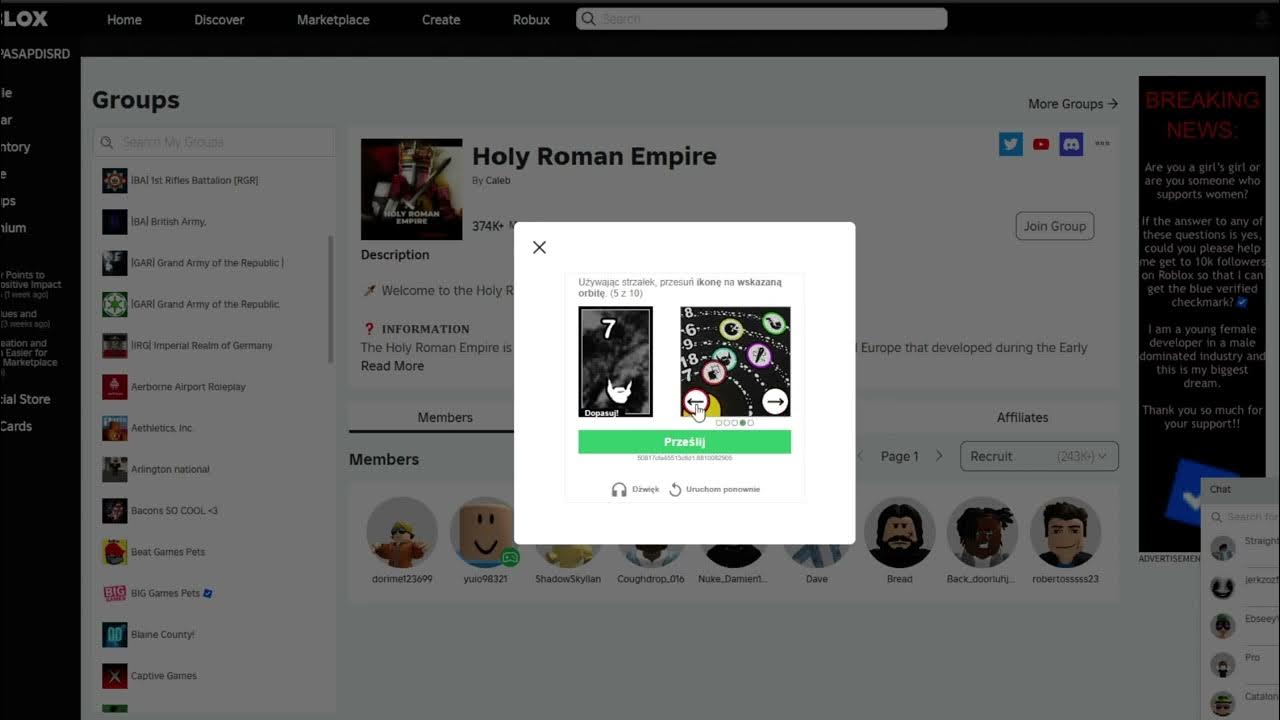Click the Join Group button
Viewport: 1280px width, 720px height.
pos(1054,226)
